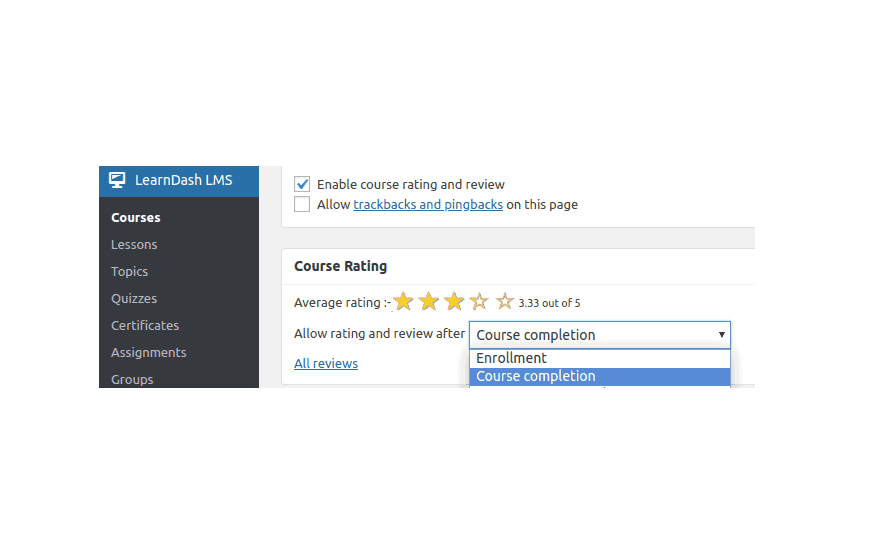Image resolution: width=888 pixels, height=557 pixels.
Task: Open Groups in the sidebar
Action: [x=133, y=379]
